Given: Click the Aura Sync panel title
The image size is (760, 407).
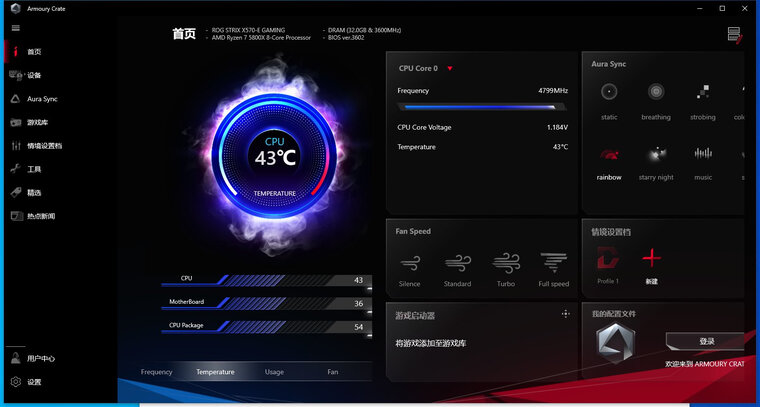Looking at the screenshot, I should [x=609, y=64].
